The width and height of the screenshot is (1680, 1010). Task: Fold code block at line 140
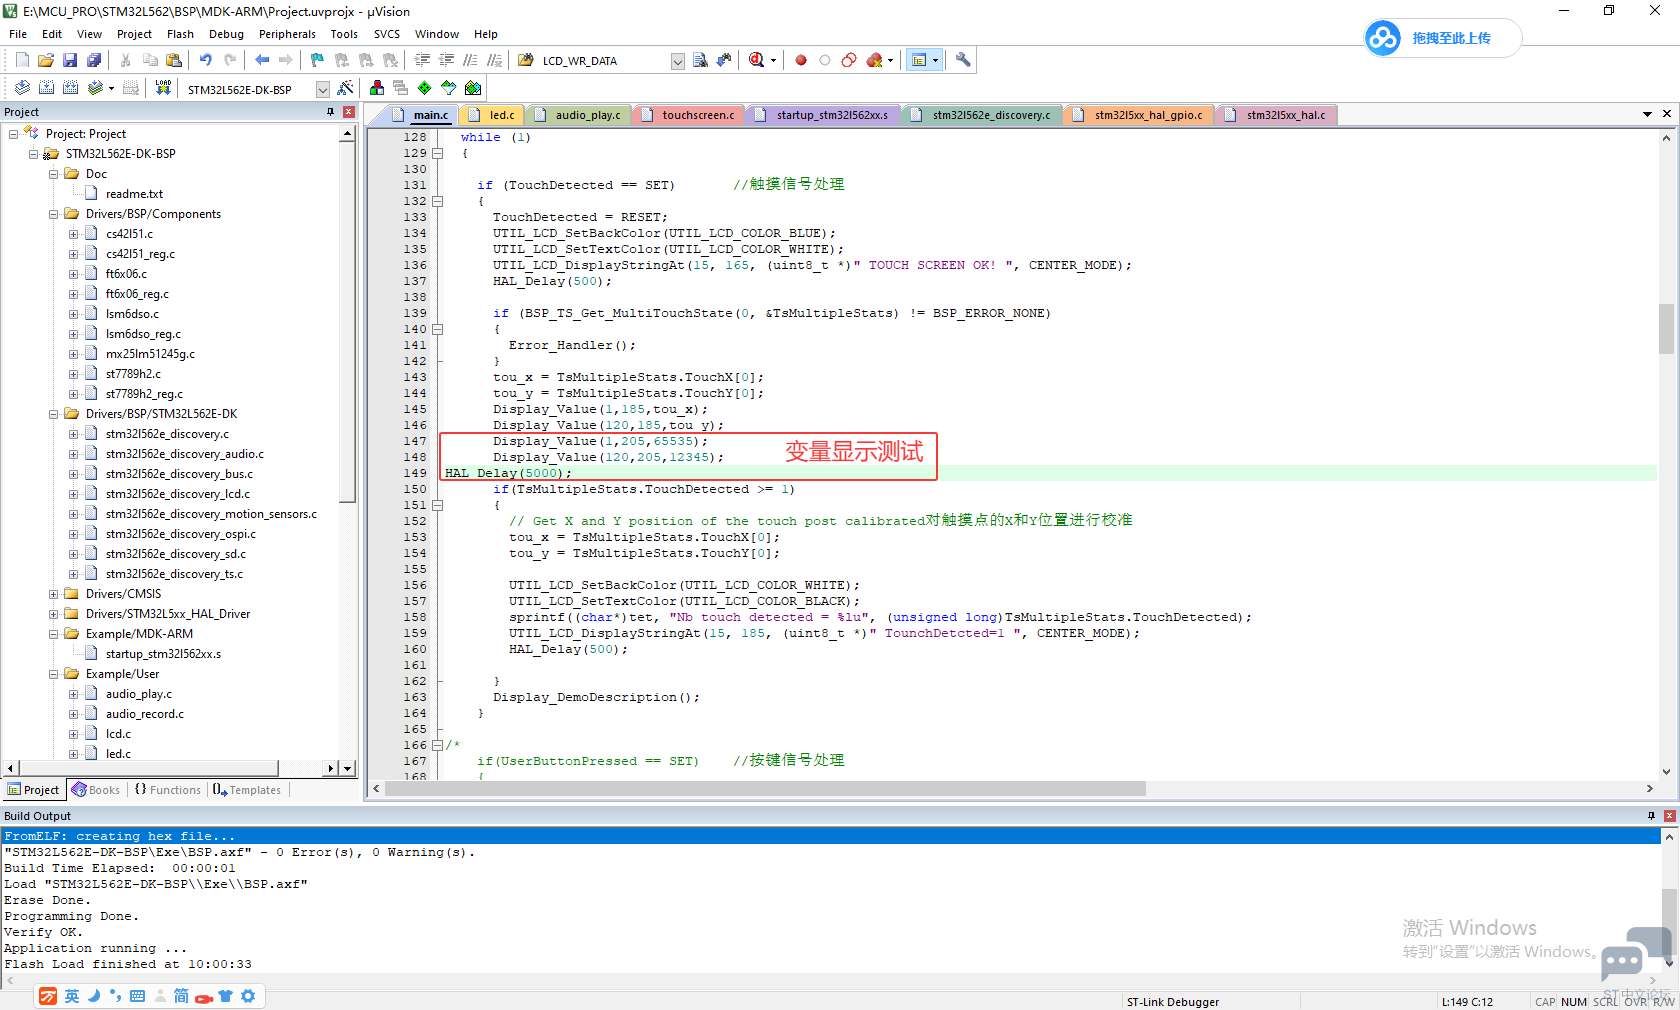tap(437, 329)
